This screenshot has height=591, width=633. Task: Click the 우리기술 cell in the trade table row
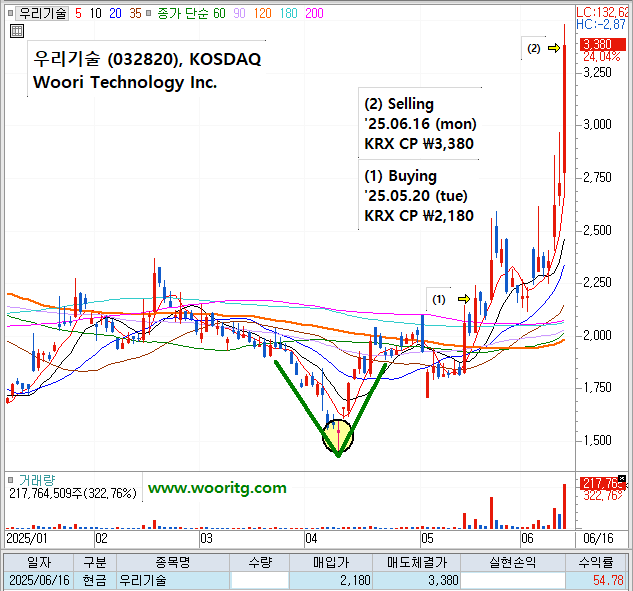tap(173, 581)
